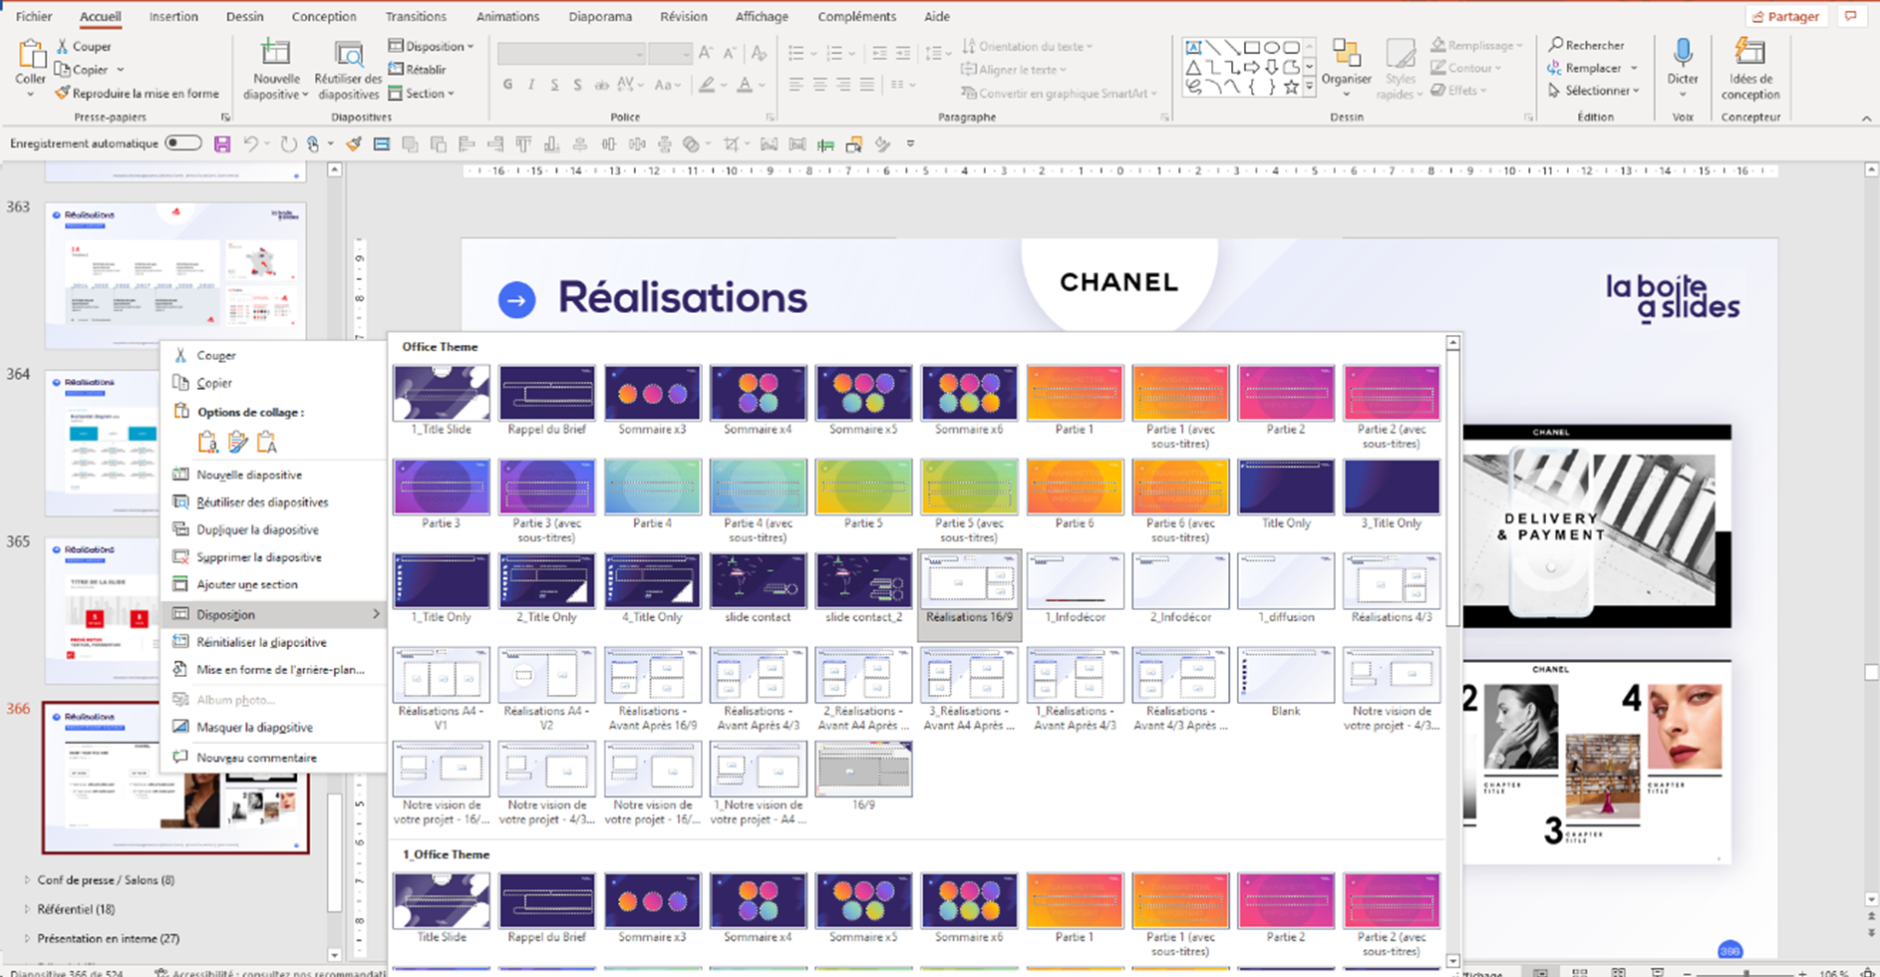Expand the Section dropdown
1880x977 pixels.
pos(424,93)
